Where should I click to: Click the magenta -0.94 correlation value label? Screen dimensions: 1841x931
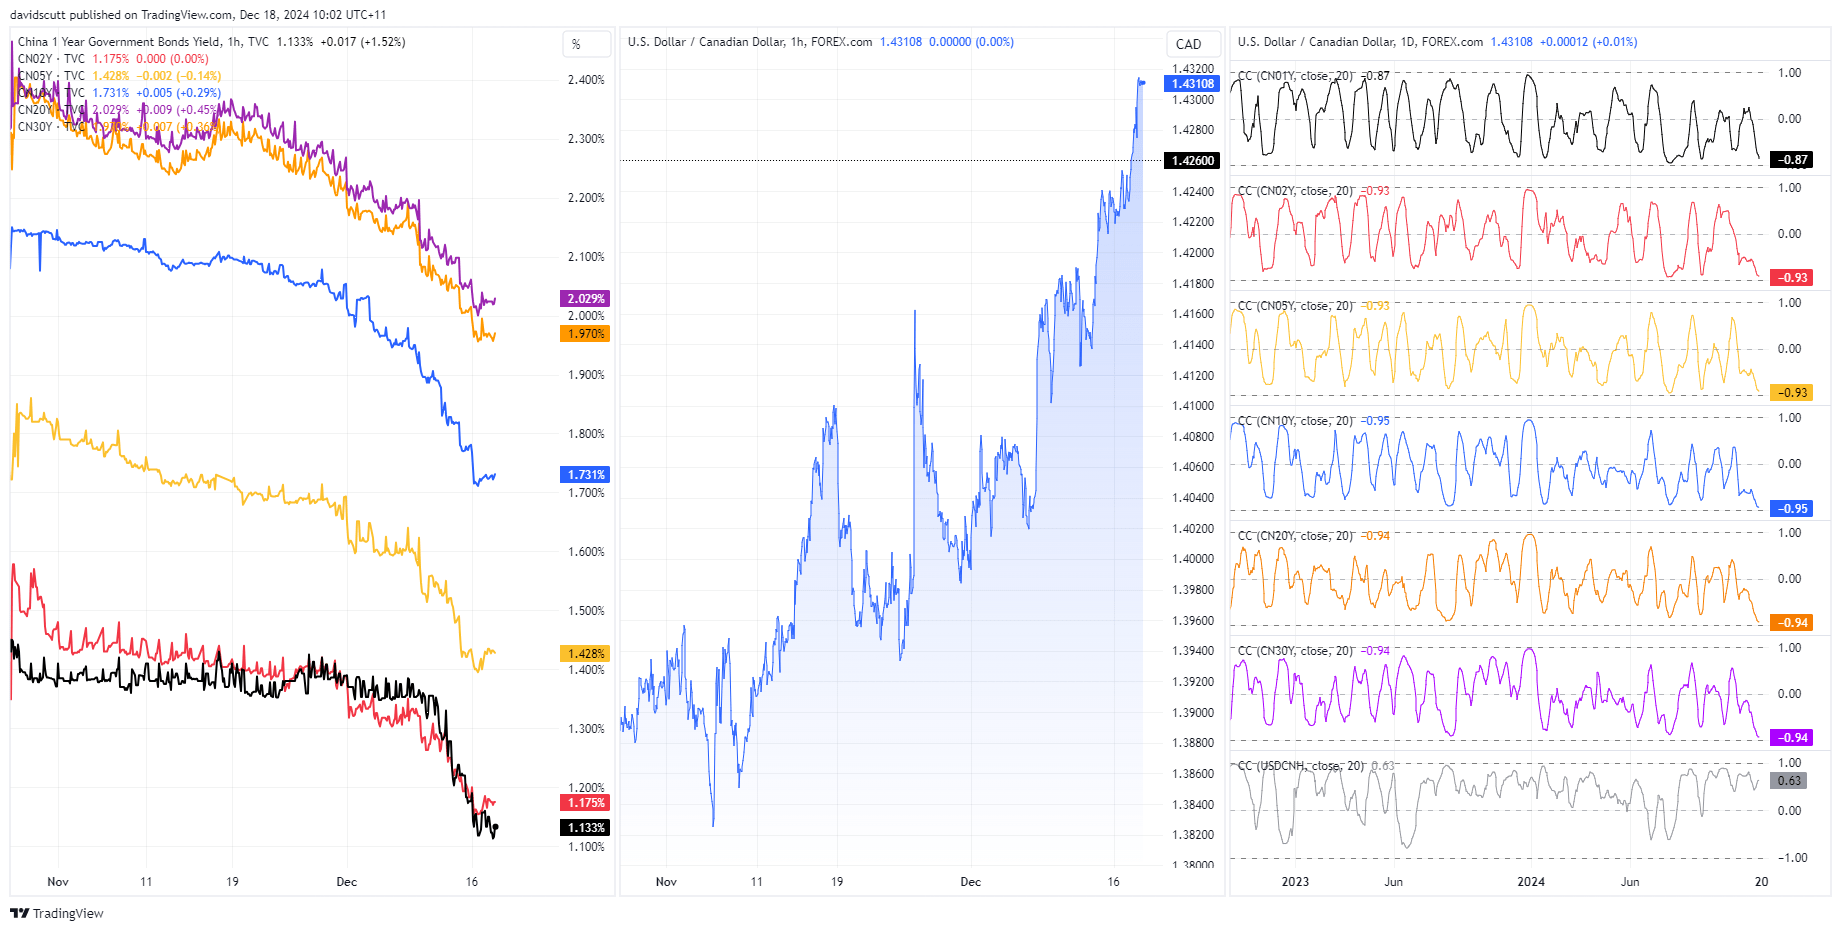tap(1791, 738)
